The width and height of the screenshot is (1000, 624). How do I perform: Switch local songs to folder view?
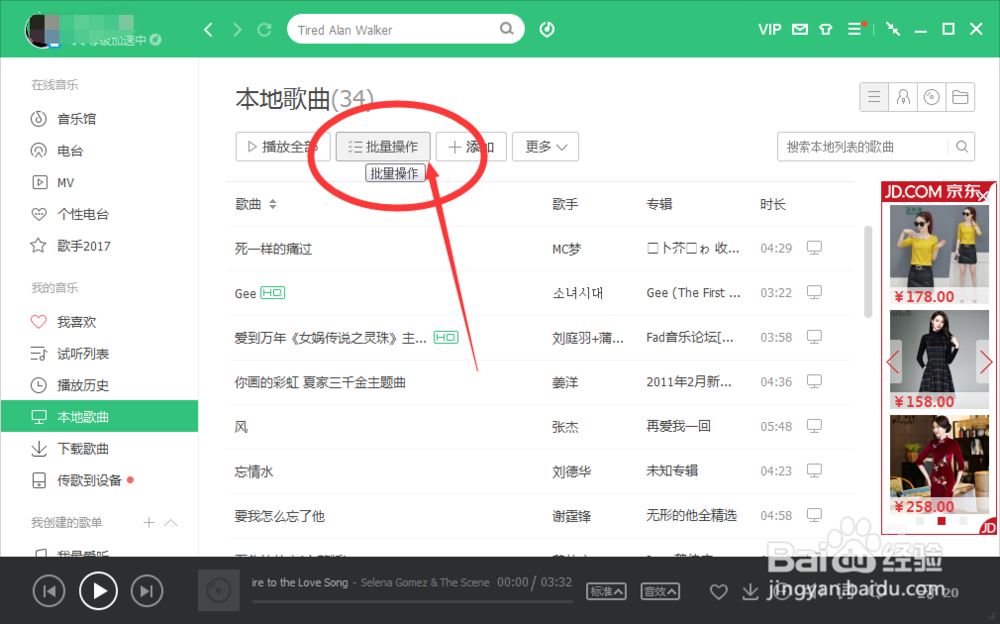[959, 96]
